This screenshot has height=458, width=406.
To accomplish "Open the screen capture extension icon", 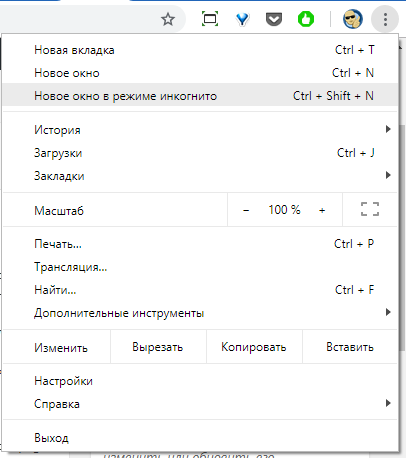I will coord(210,19).
